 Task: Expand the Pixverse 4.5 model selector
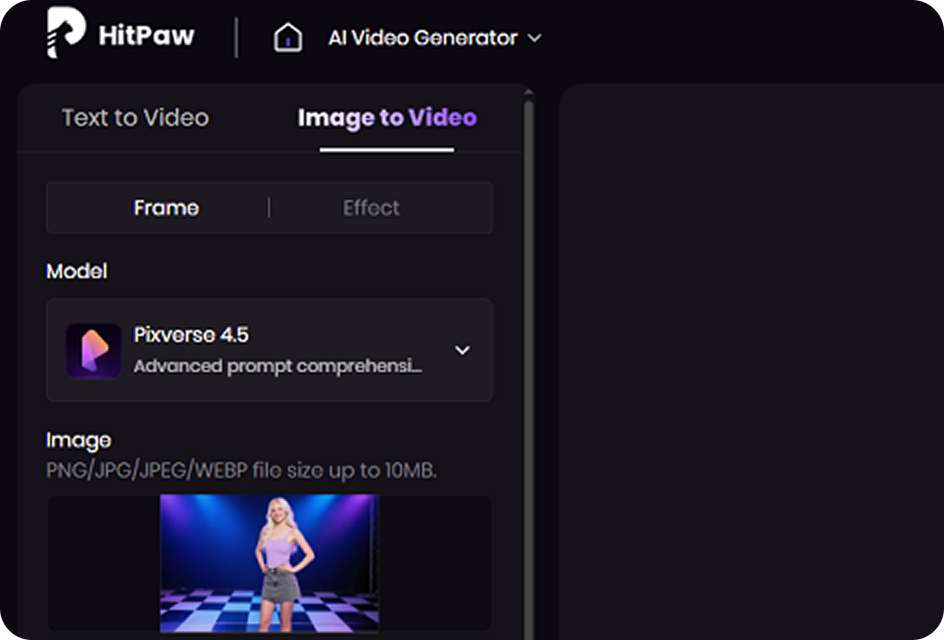tap(269, 350)
